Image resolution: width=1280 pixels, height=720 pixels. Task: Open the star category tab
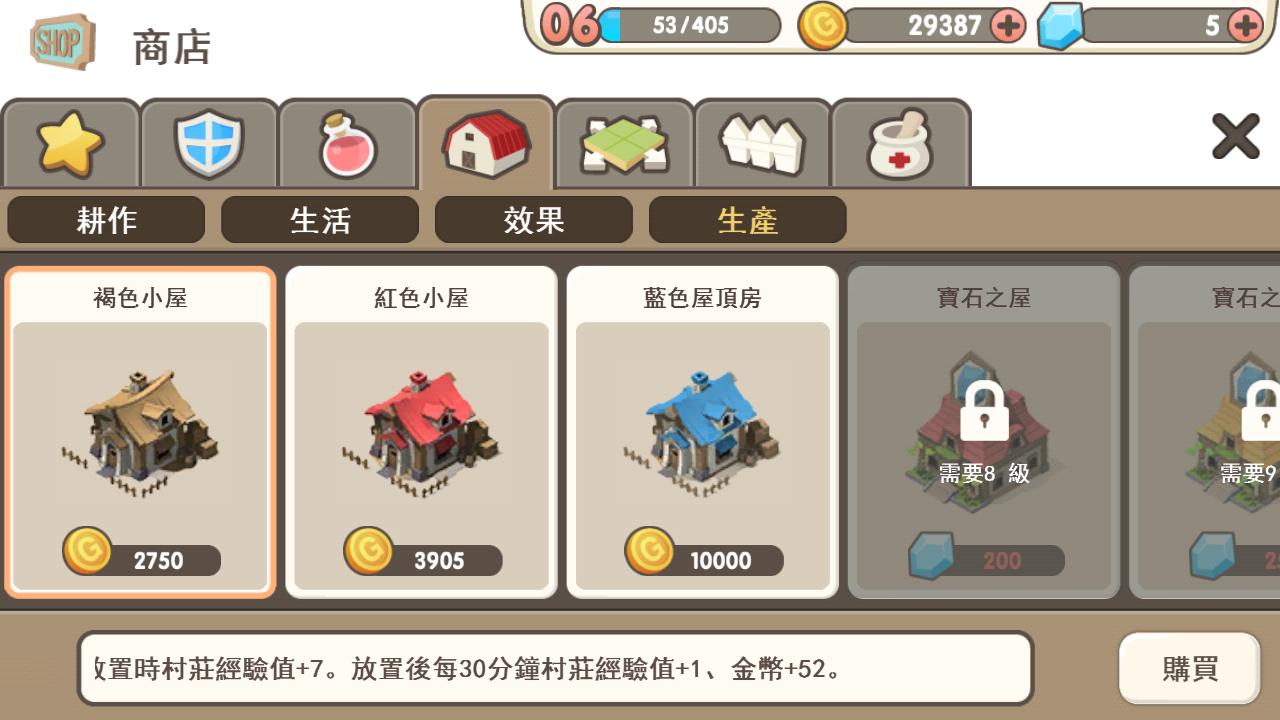pos(70,143)
